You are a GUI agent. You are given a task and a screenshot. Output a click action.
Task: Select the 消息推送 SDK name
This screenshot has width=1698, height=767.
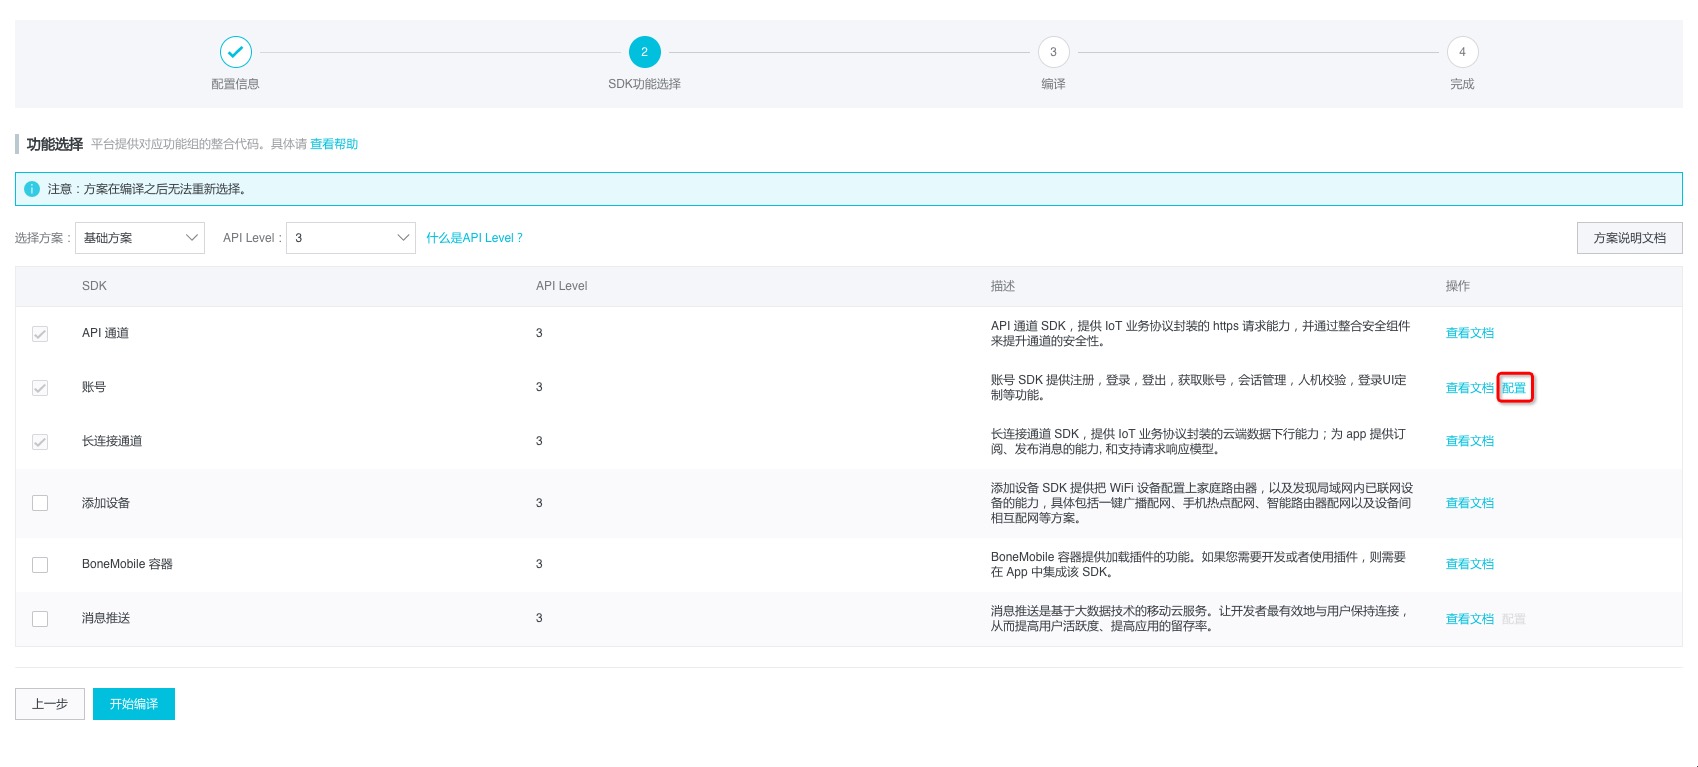[x=106, y=618]
